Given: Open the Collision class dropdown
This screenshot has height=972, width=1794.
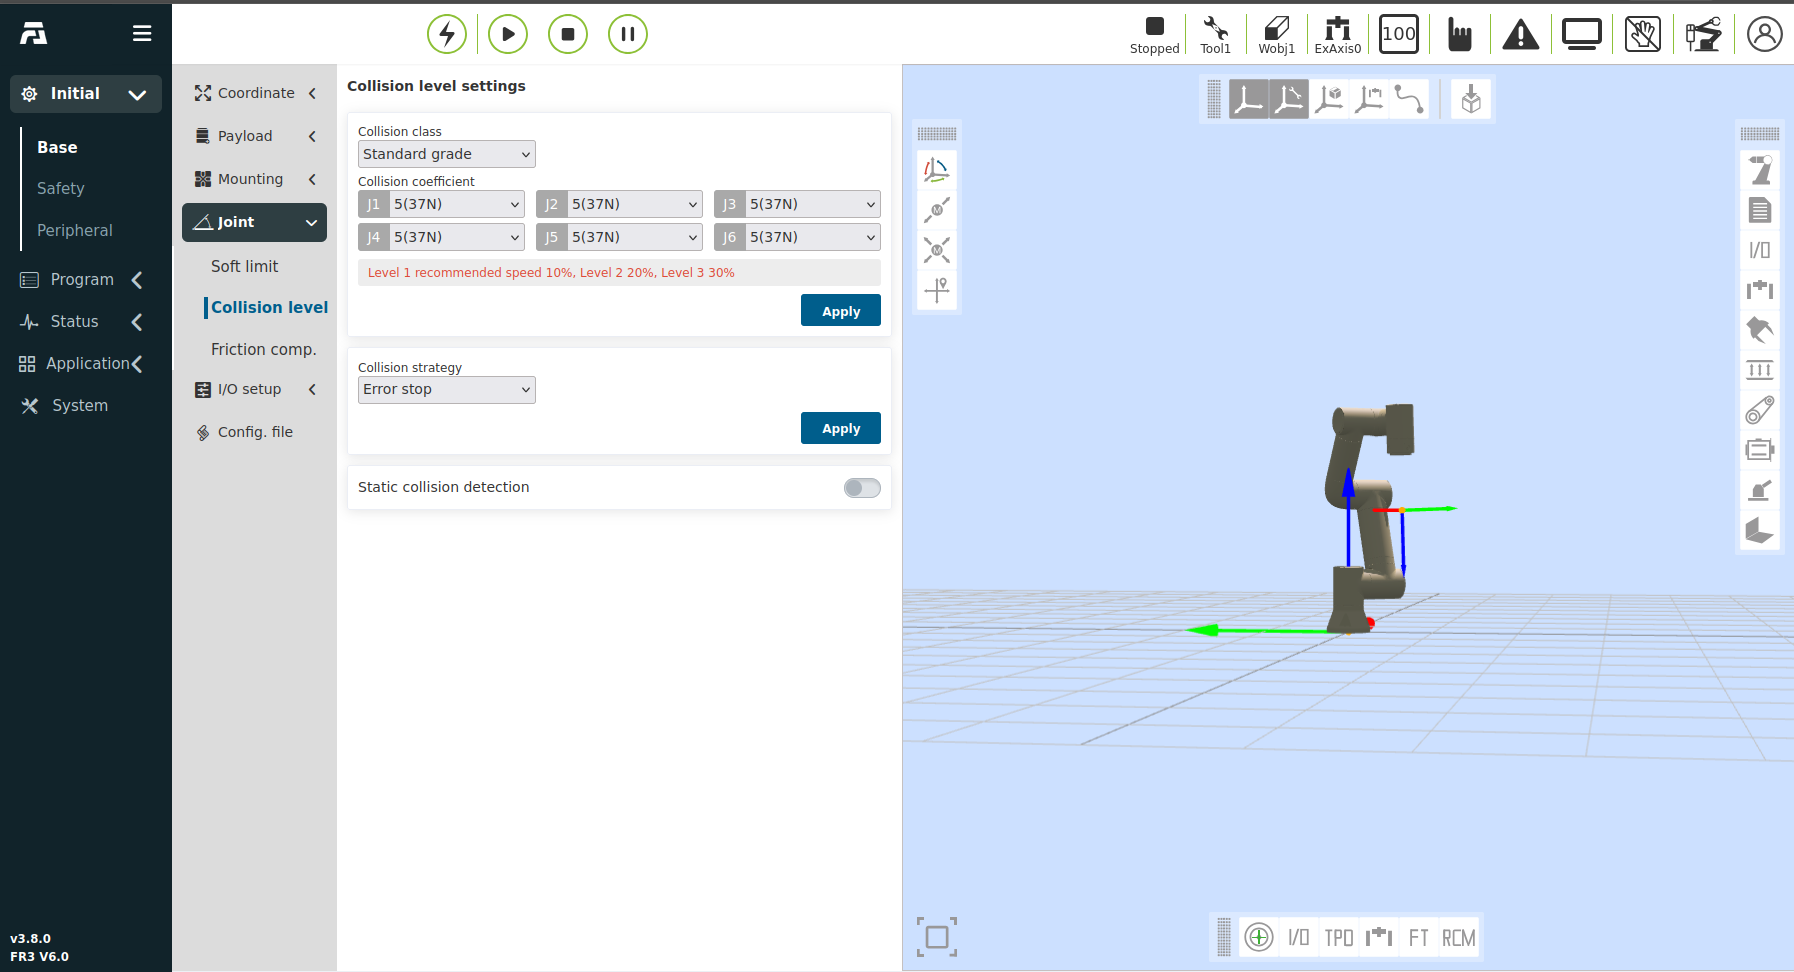Looking at the screenshot, I should coord(446,154).
